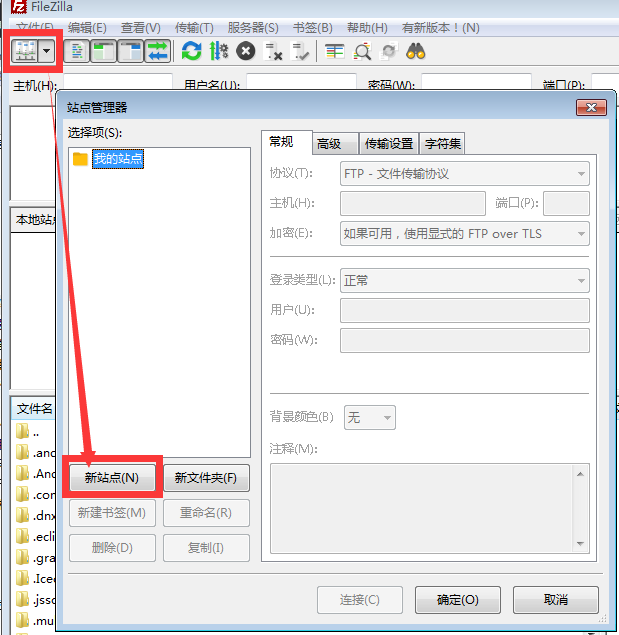Viewport: 619px width, 635px height.
Task: Open the 背景颜色(B) dropdown
Action: pyautogui.click(x=369, y=417)
